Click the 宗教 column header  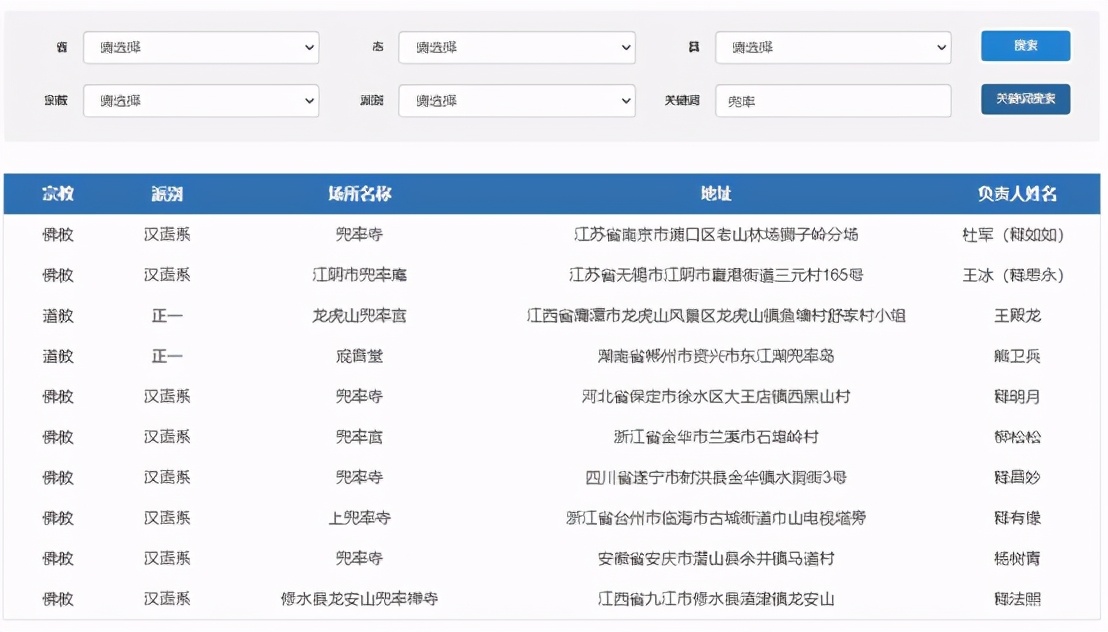[x=57, y=194]
